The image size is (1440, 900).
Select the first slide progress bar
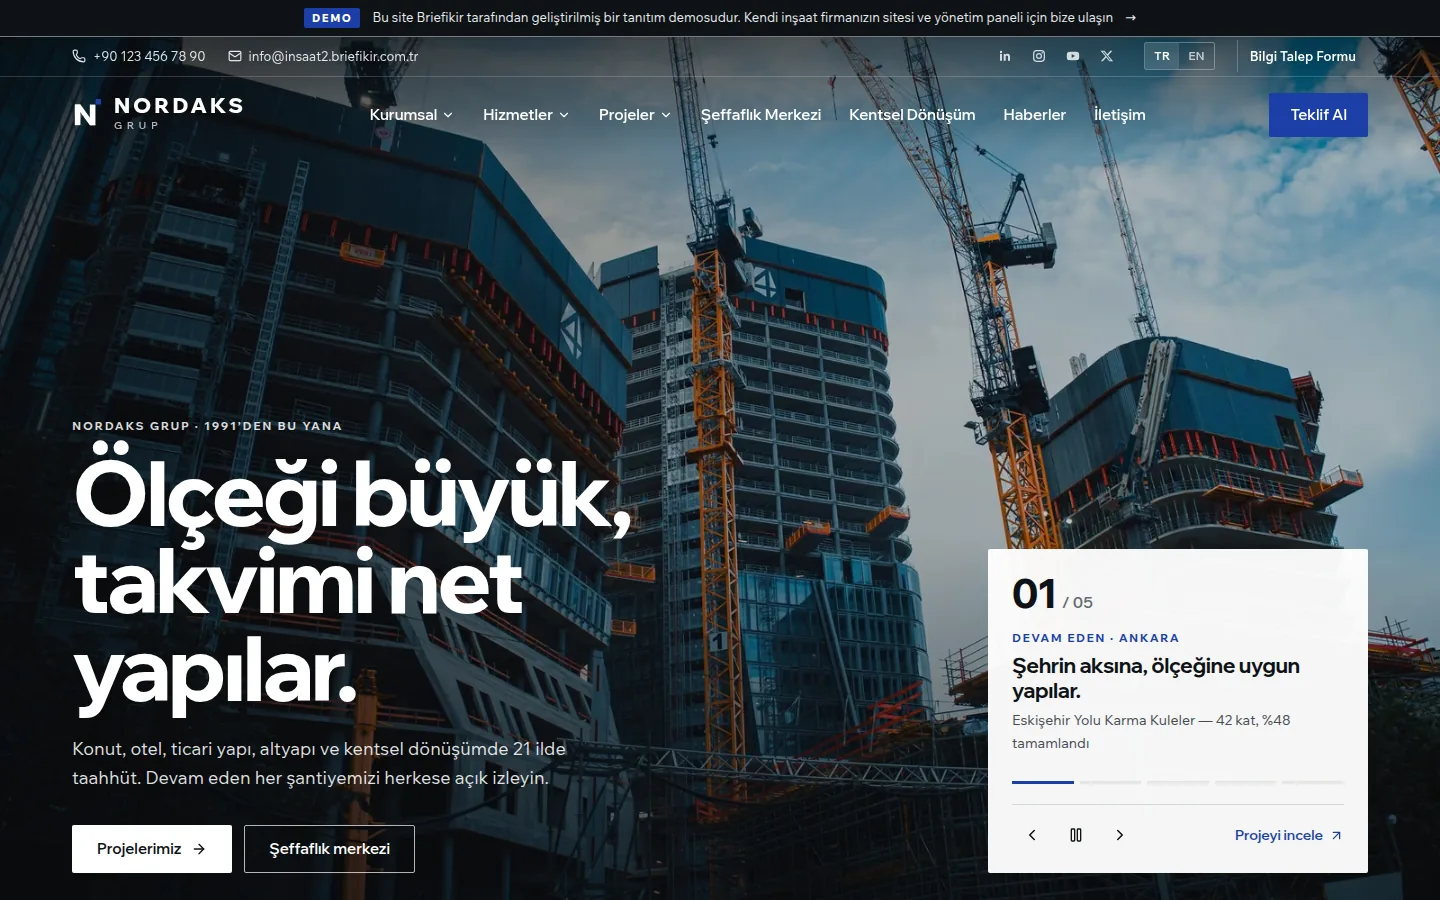tap(1043, 782)
